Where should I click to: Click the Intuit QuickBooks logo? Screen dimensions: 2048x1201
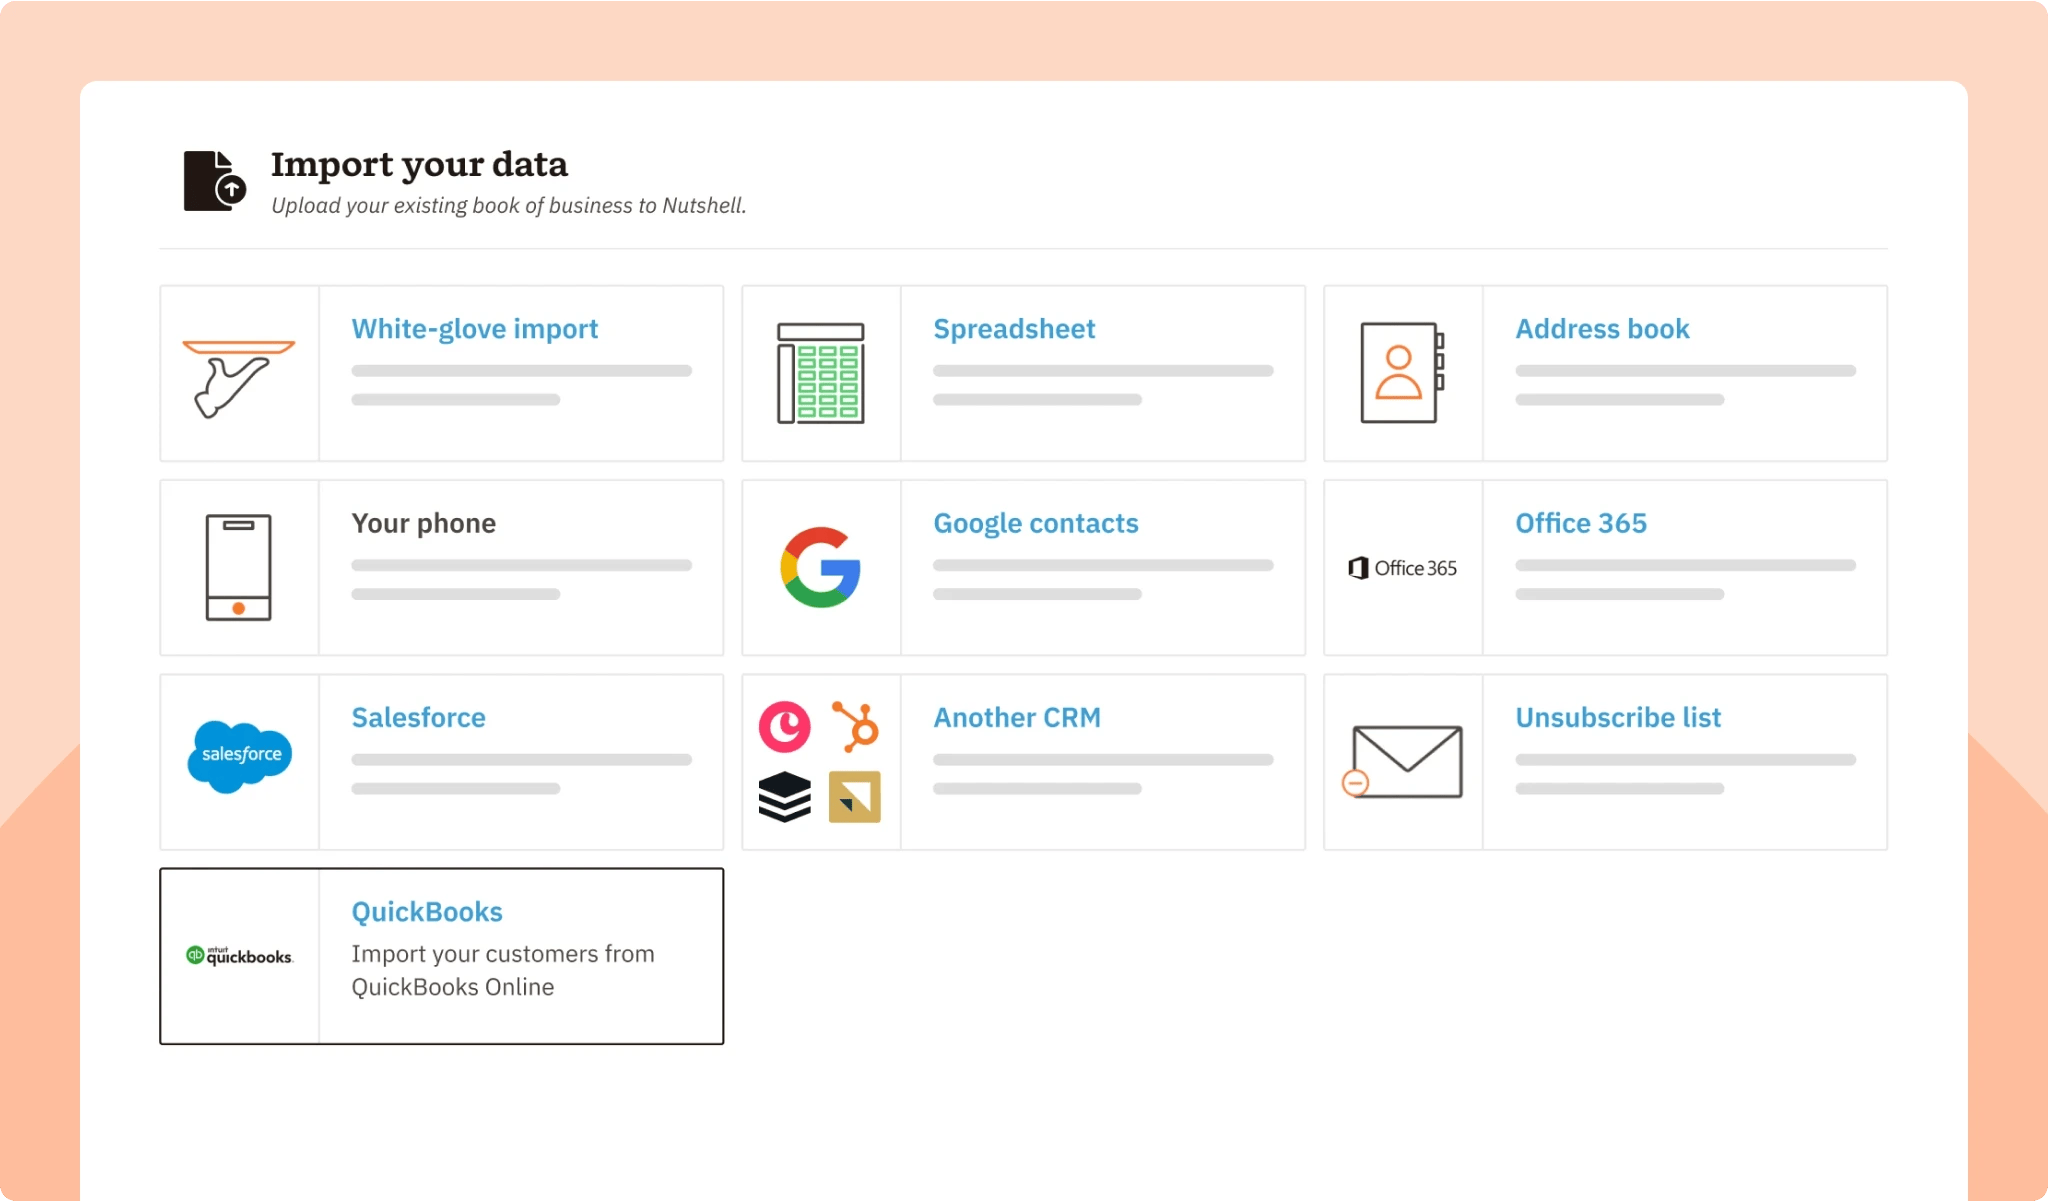(x=240, y=956)
